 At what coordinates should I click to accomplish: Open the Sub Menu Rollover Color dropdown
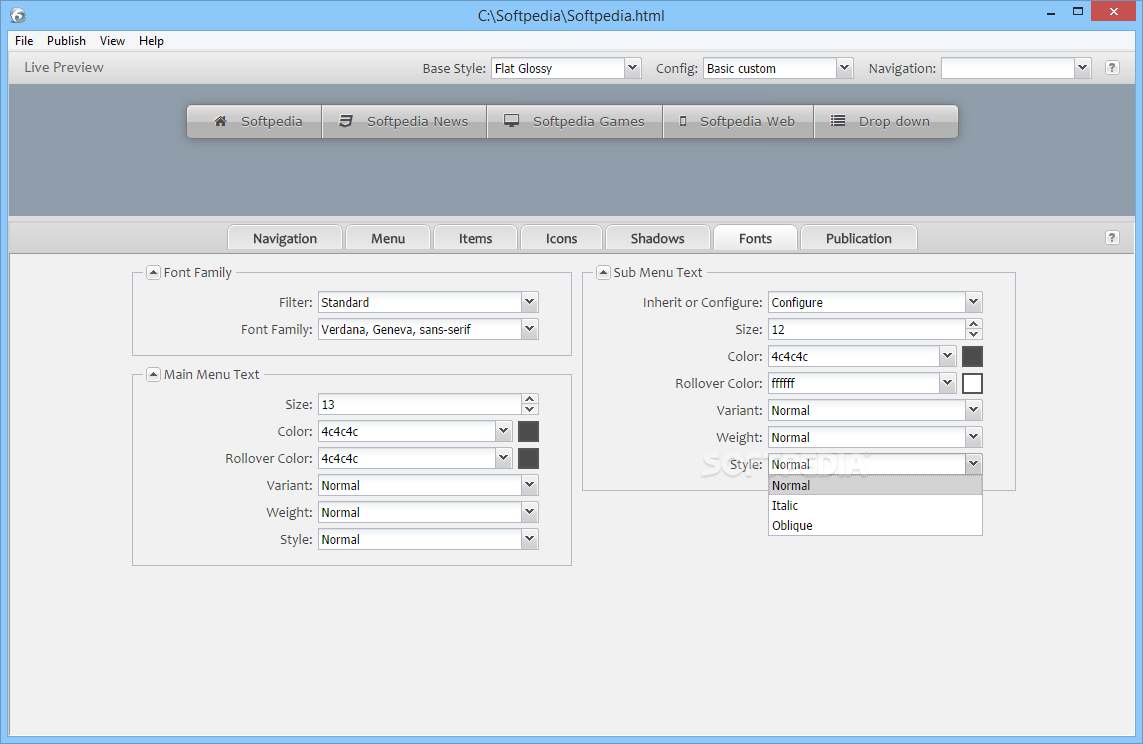[948, 383]
